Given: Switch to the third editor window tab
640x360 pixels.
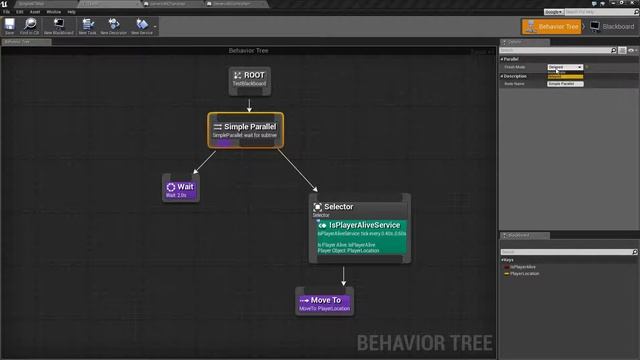Looking at the screenshot, I should pos(173,4).
